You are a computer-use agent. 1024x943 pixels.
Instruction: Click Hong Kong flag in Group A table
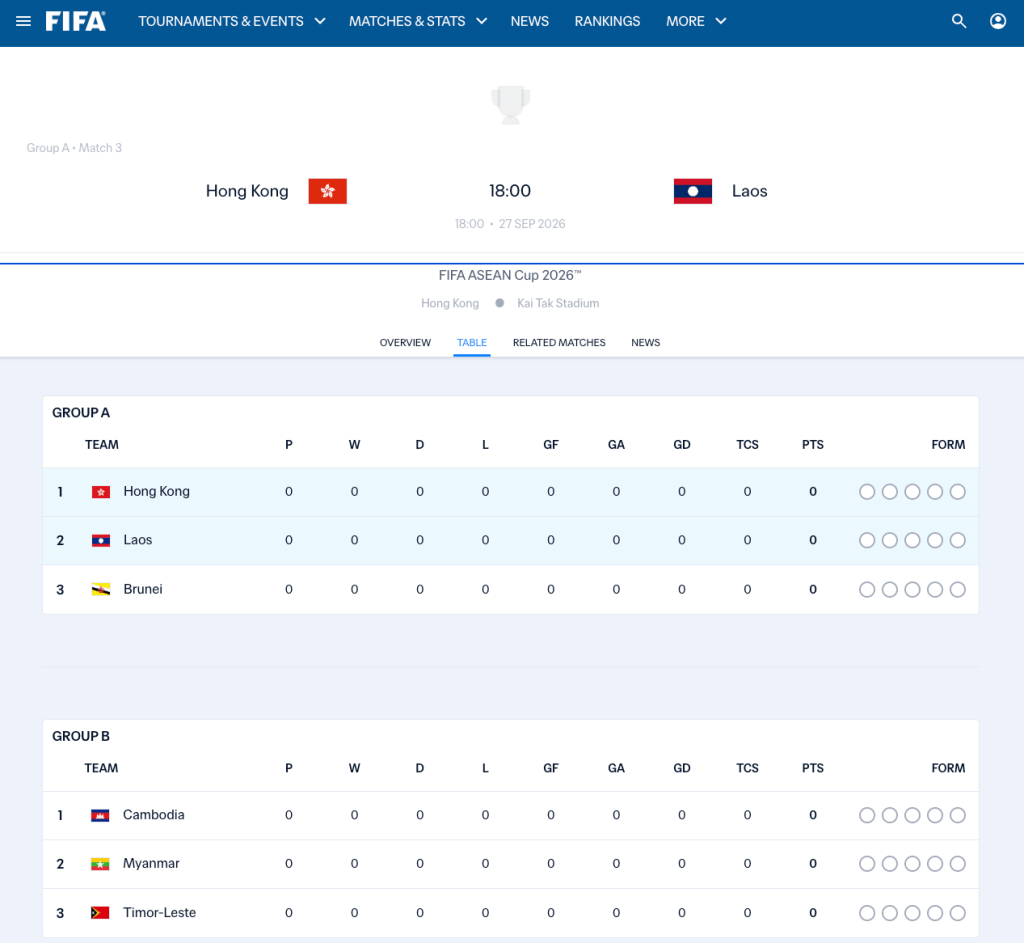click(x=101, y=492)
